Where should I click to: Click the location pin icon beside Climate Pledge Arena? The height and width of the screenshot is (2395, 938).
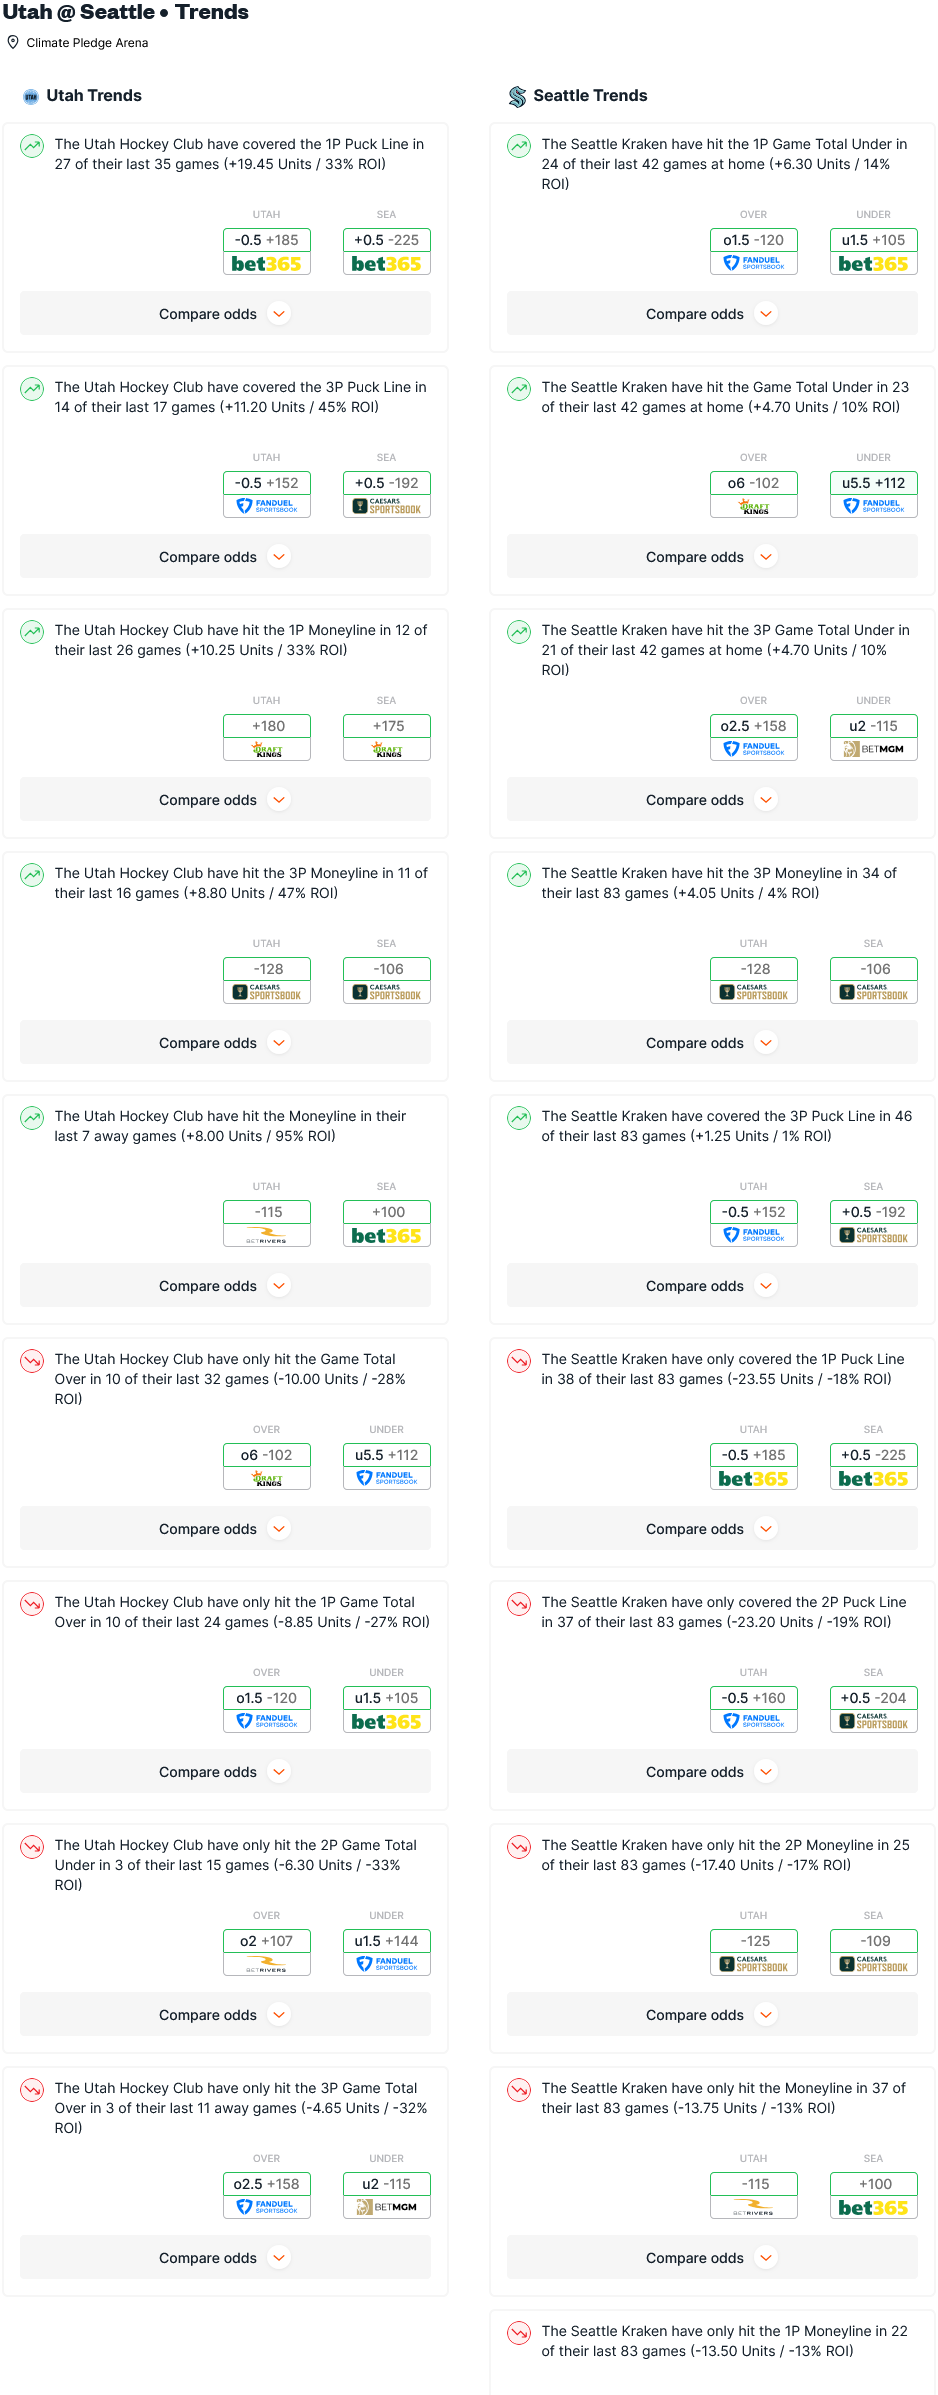click(13, 42)
